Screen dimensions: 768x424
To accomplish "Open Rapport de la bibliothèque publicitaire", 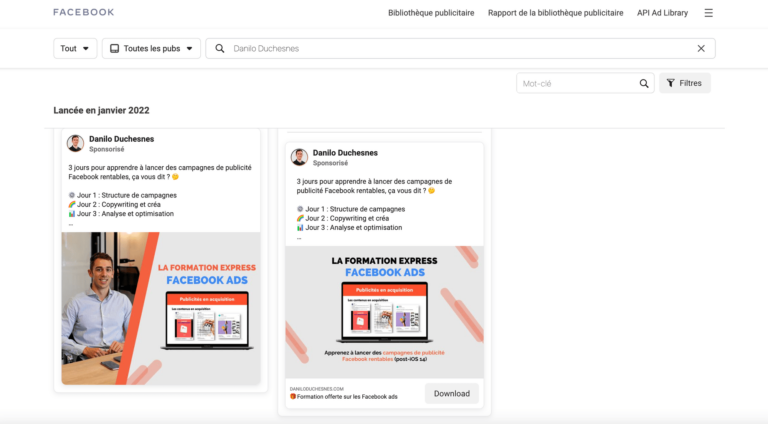I will (x=555, y=13).
